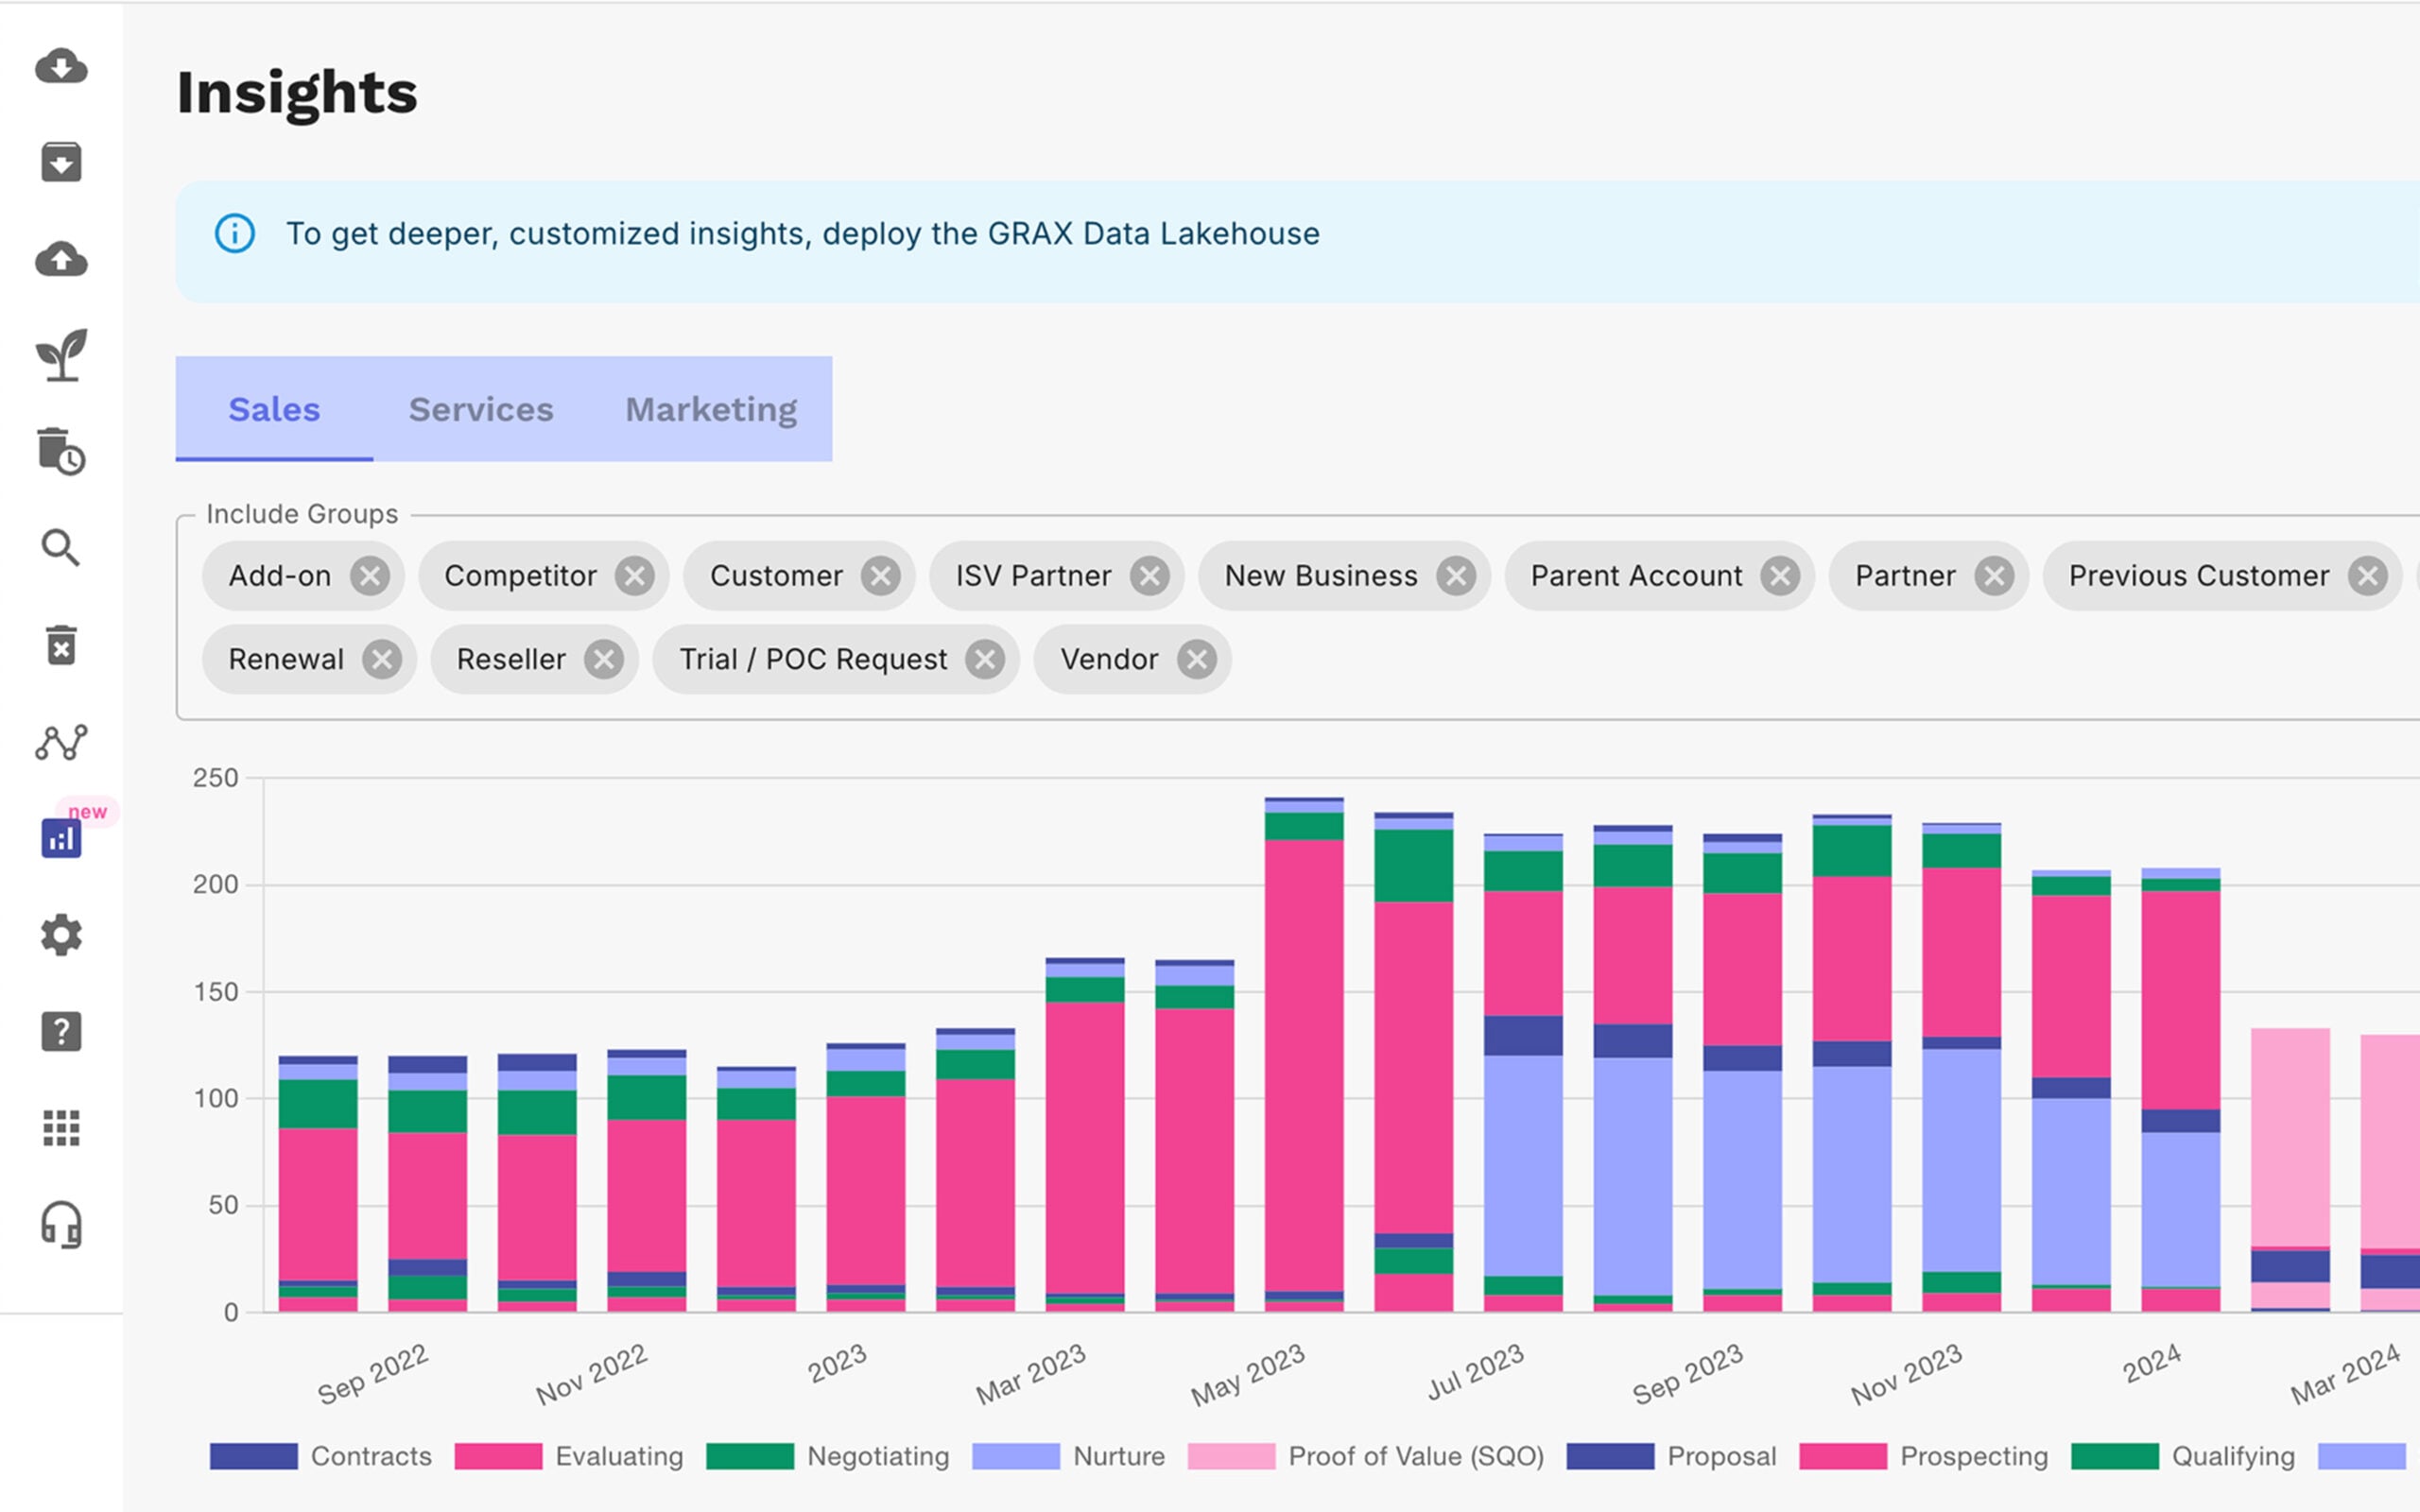Toggle the Proposal legend series
The width and height of the screenshot is (2420, 1512).
point(1672,1456)
